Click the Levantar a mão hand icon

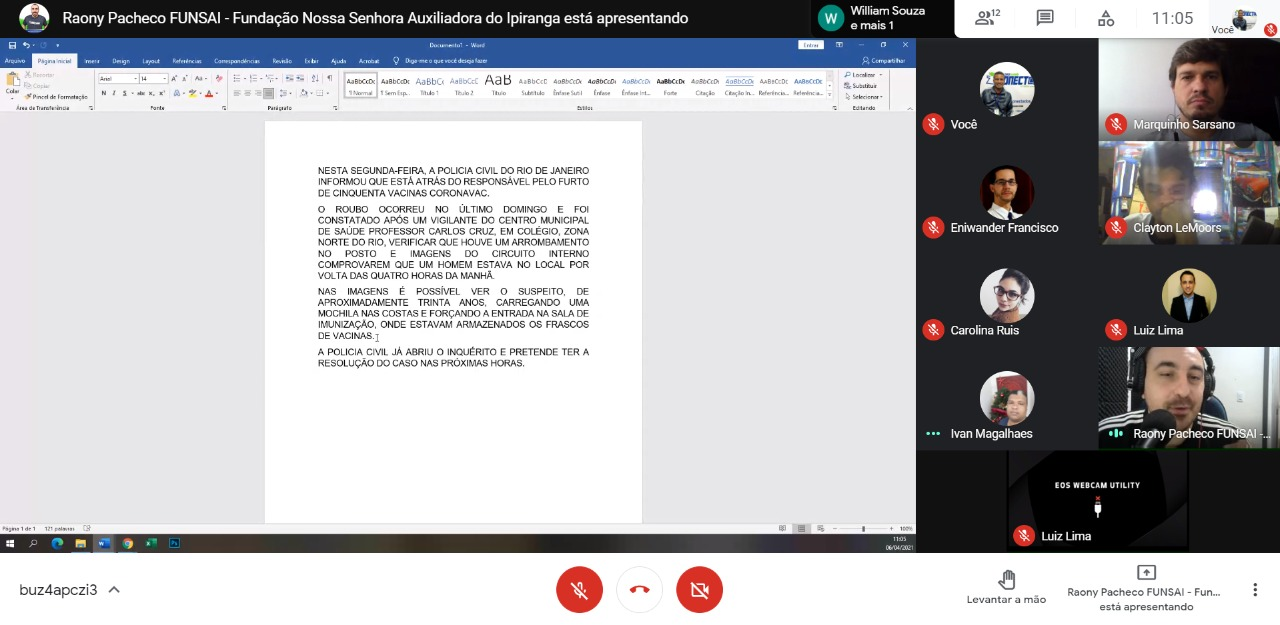1006,579
